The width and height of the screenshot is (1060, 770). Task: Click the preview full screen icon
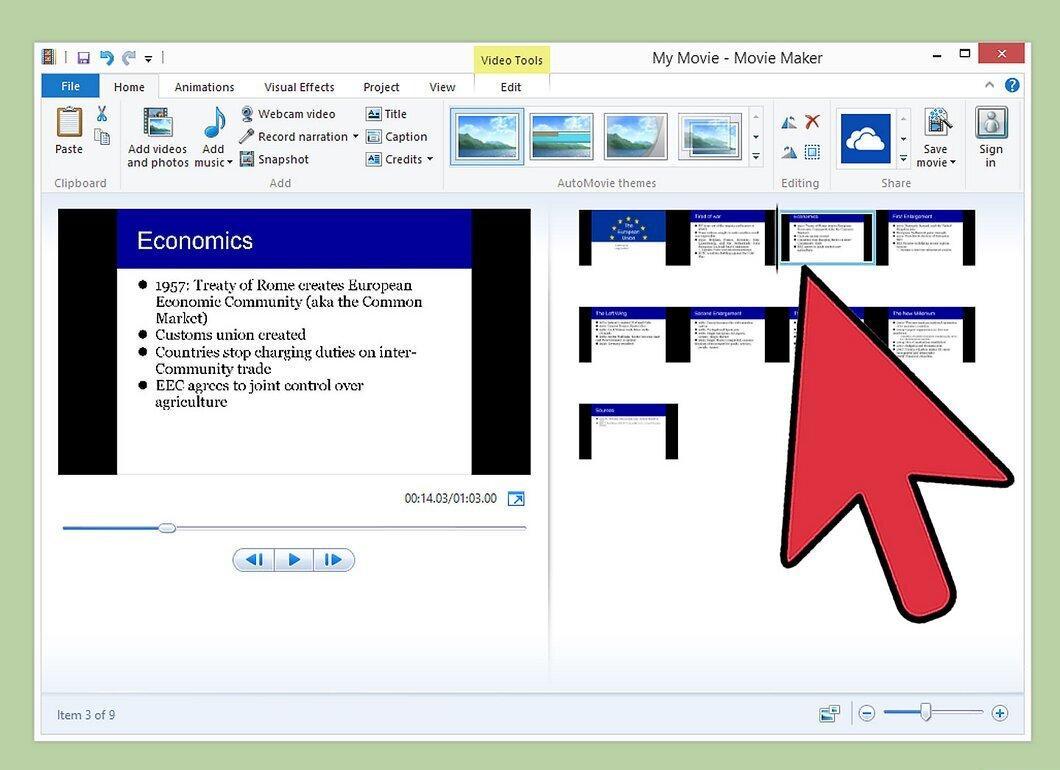[516, 499]
